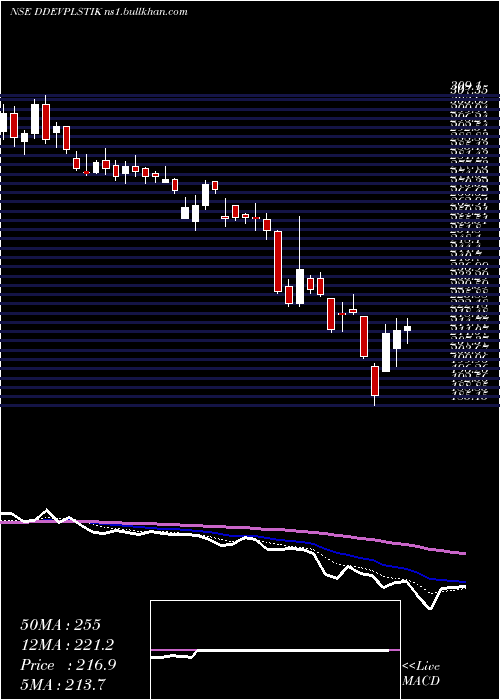Click the 12MA : 221.2 label
The width and height of the screenshot is (500, 700).
coord(67,645)
